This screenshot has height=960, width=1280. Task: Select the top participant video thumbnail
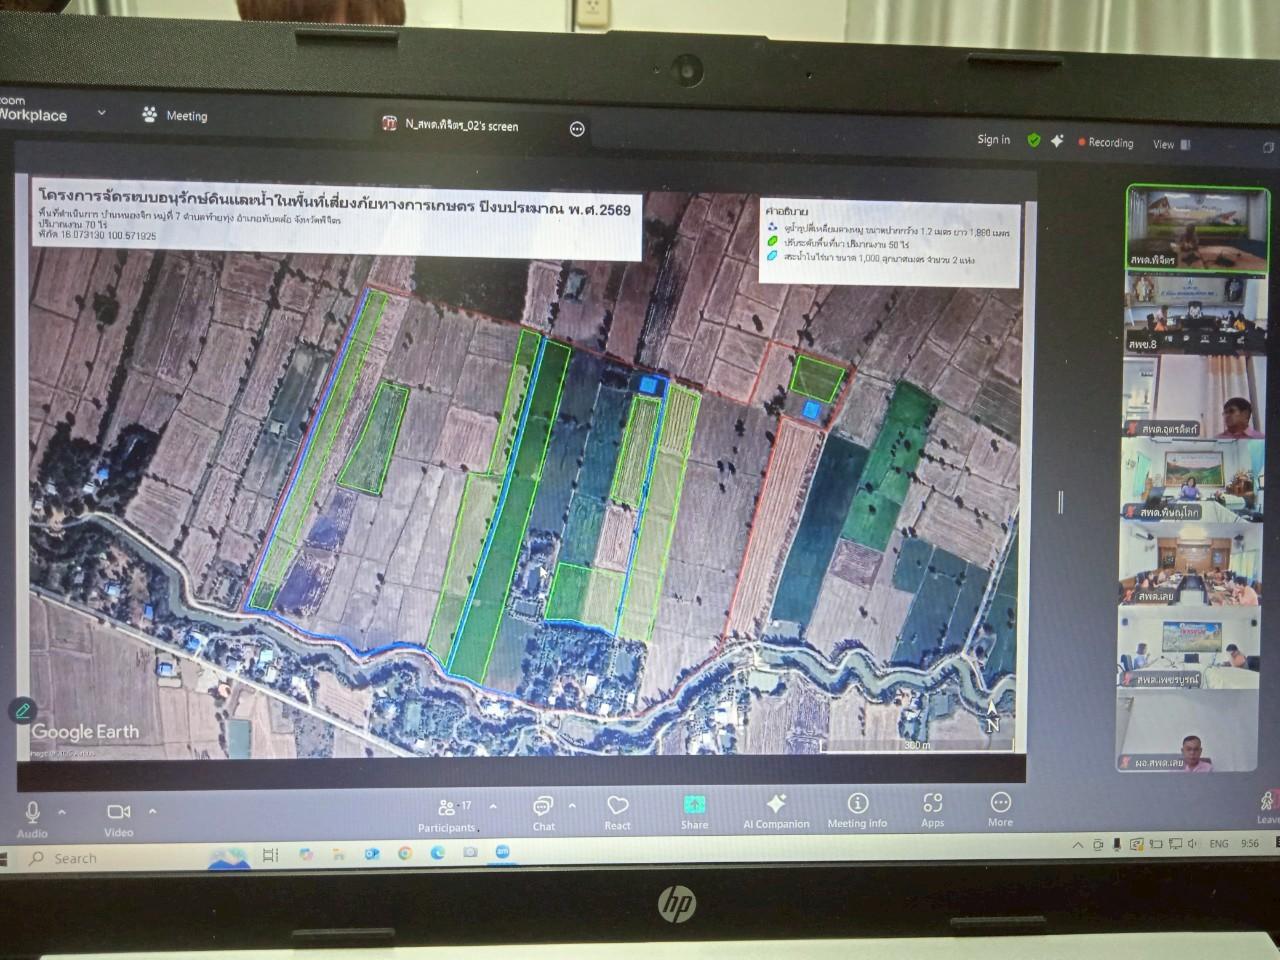click(x=1196, y=227)
